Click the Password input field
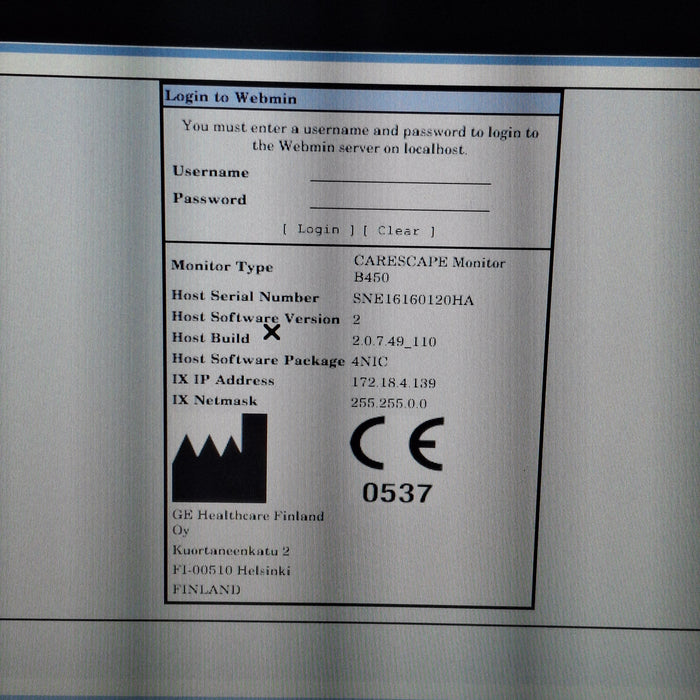This screenshot has width=700, height=700. coord(400,202)
